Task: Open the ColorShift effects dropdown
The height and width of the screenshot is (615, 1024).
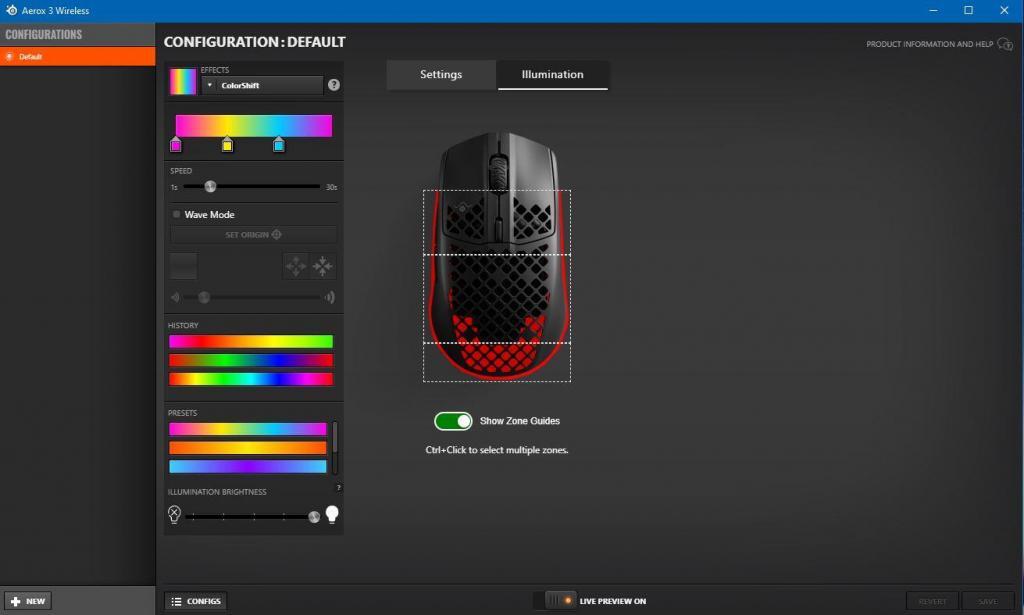Action: point(262,86)
